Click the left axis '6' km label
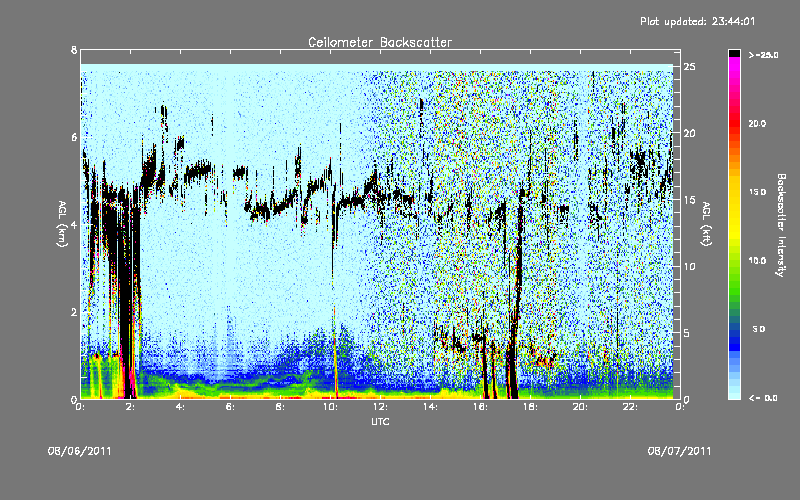This screenshot has width=800, height=500. pos(74,137)
